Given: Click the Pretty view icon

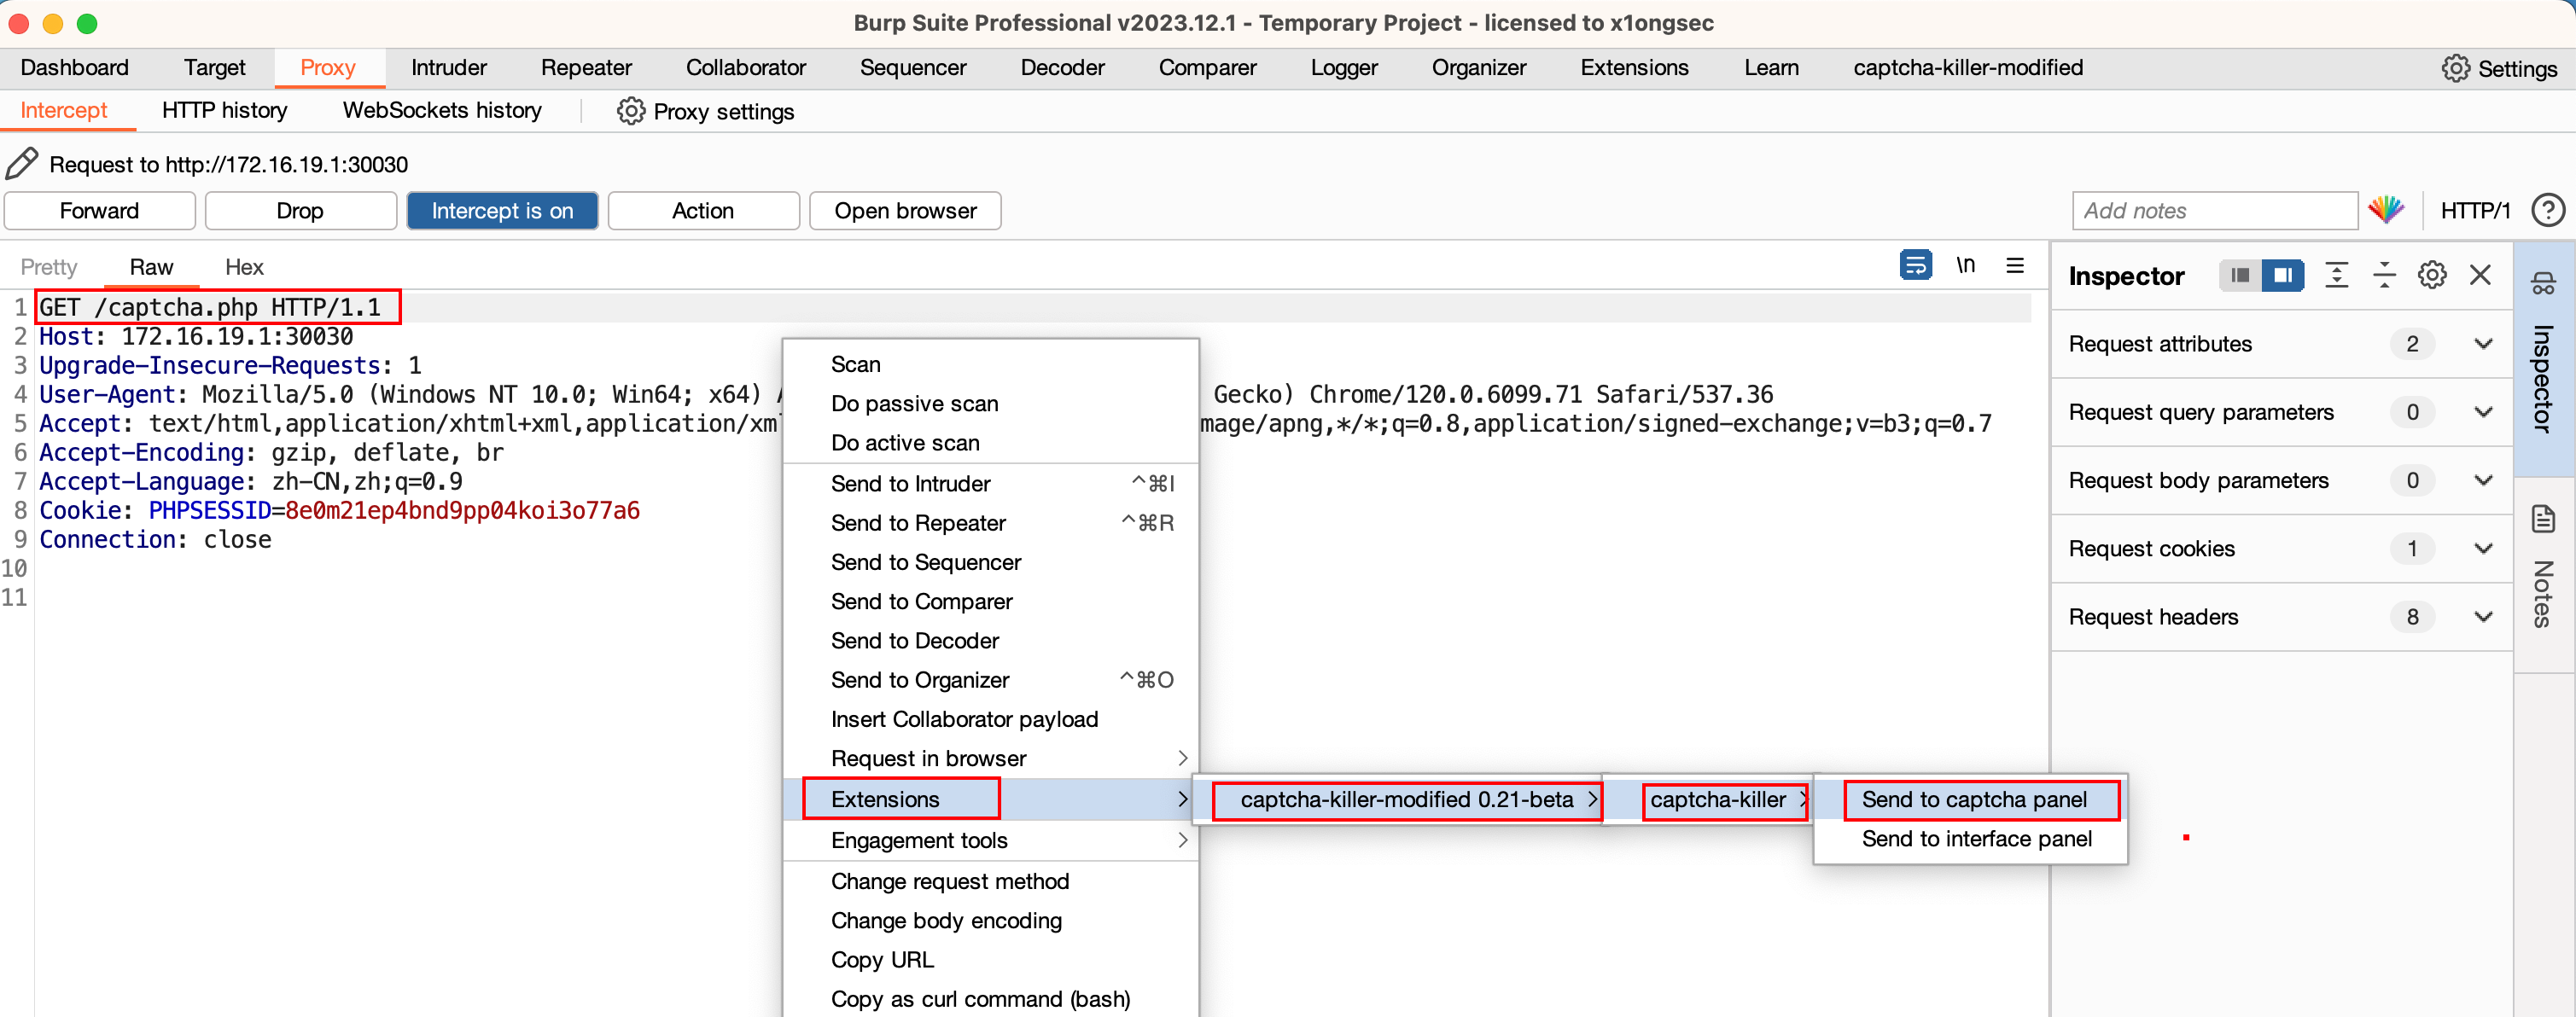Looking at the screenshot, I should [55, 264].
